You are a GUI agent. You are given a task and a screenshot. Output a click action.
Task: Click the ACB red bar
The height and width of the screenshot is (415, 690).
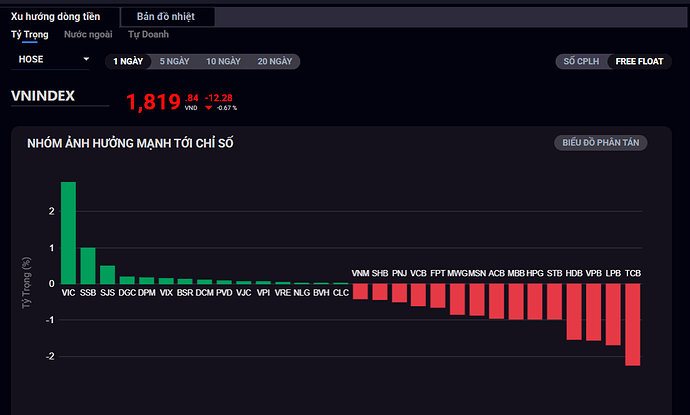coord(496,301)
